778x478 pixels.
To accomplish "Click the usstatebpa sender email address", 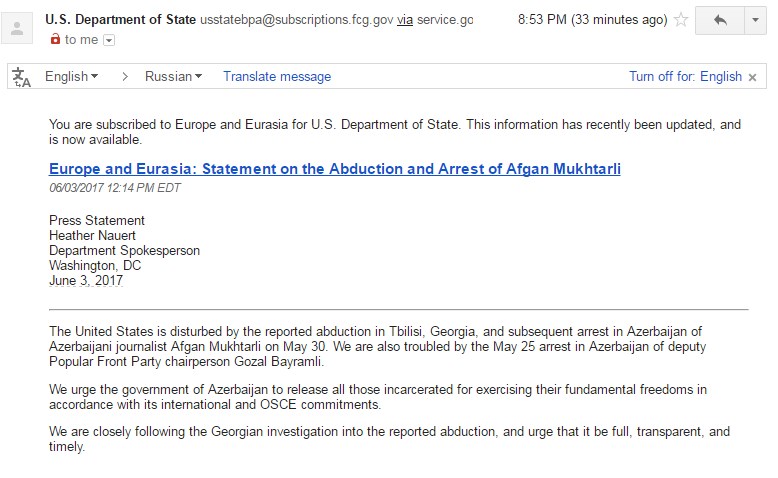I will 297,20.
